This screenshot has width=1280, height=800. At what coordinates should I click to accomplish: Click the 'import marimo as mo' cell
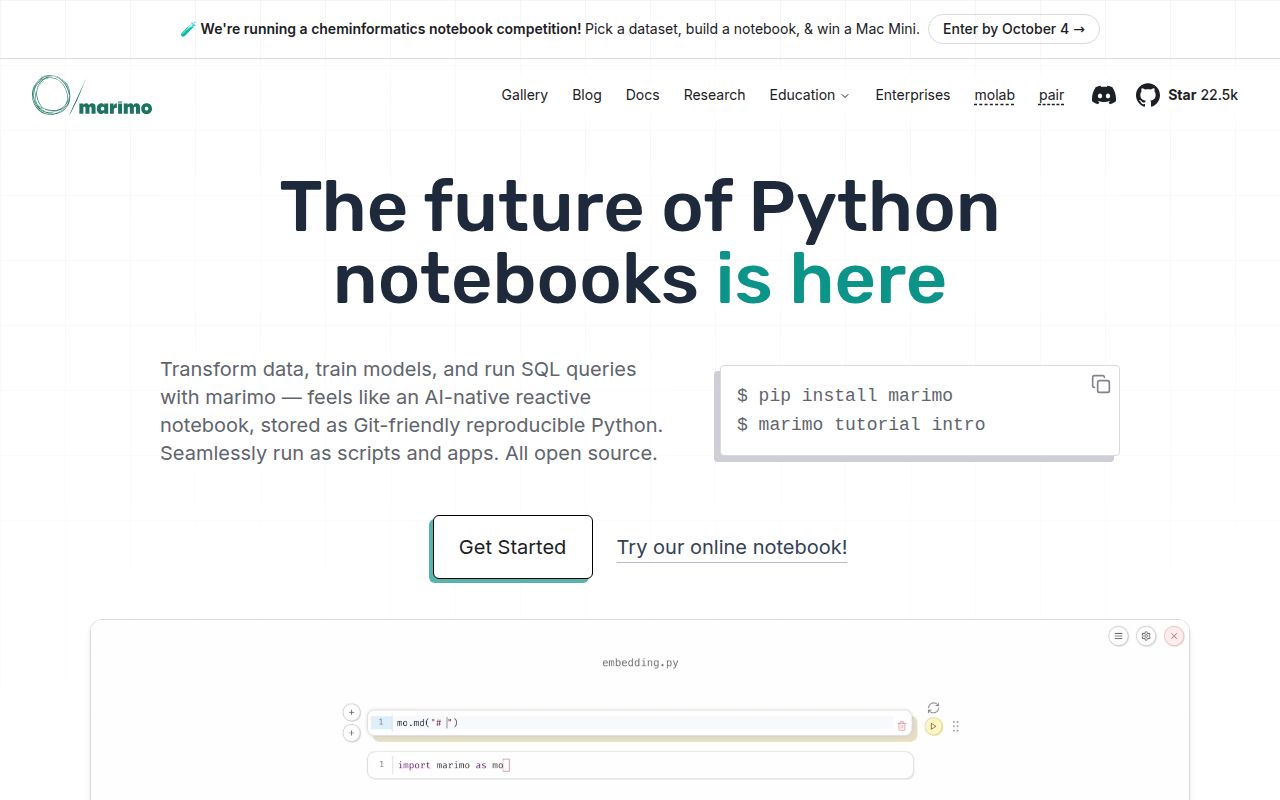pyautogui.click(x=640, y=765)
